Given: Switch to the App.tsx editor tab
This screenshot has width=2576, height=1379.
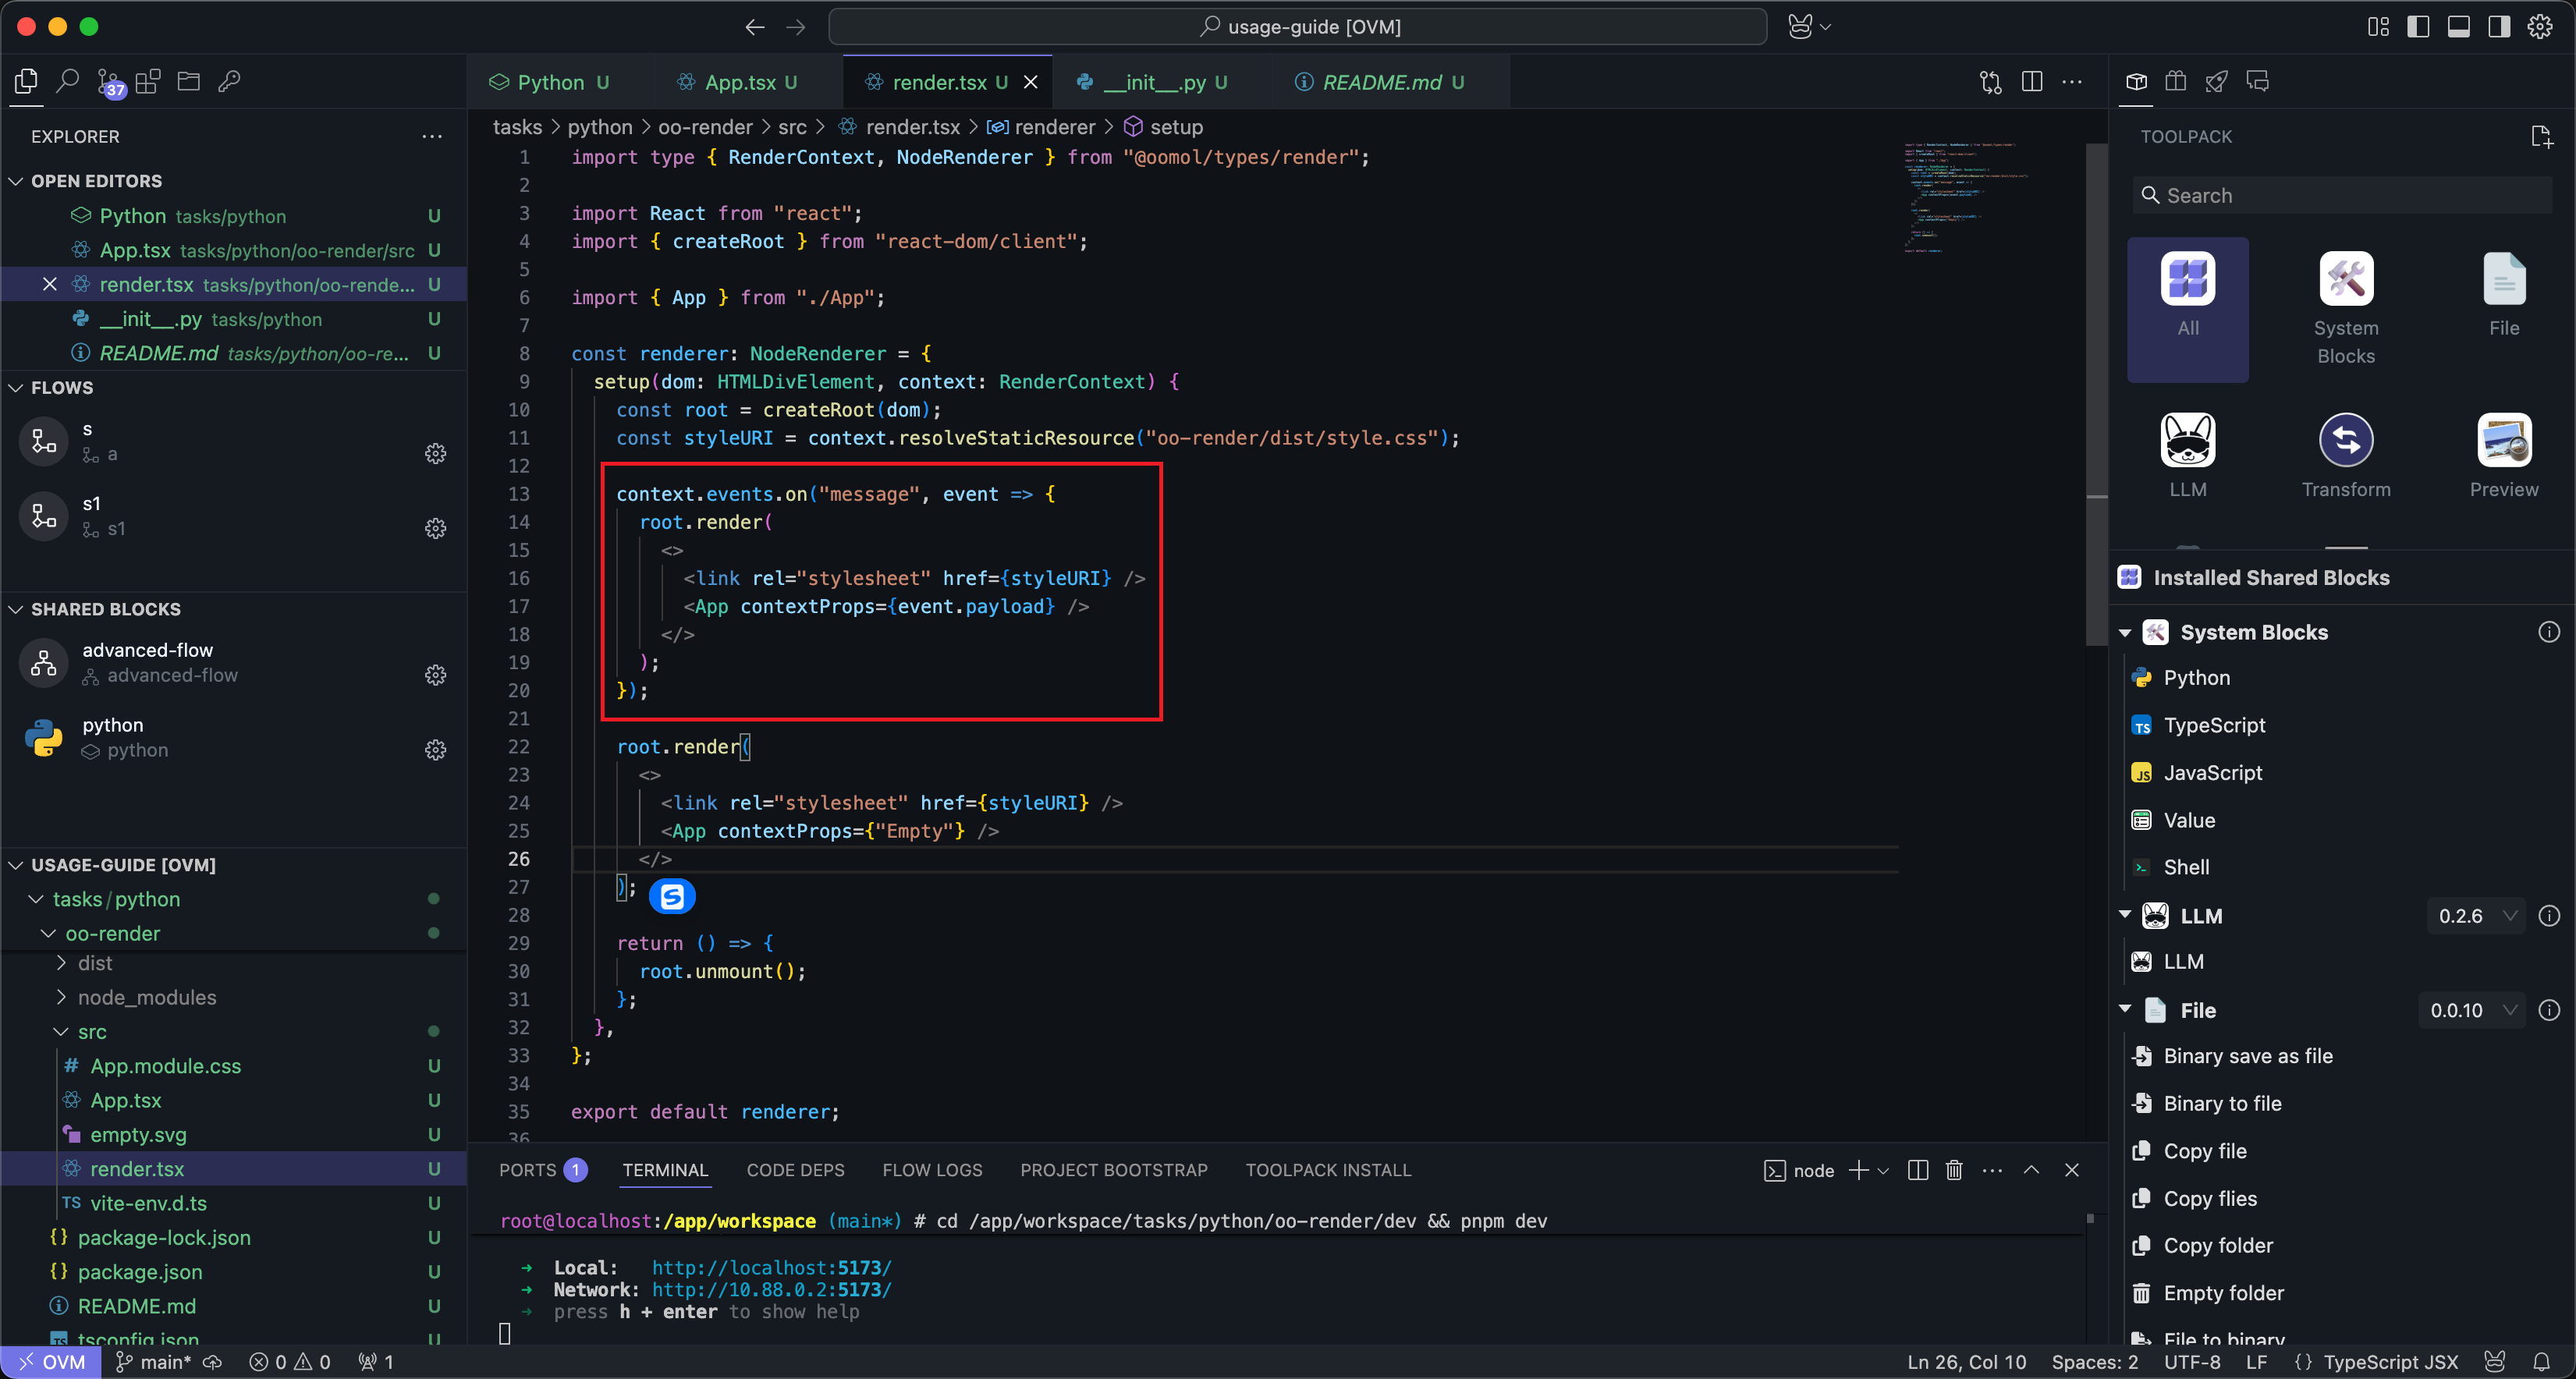Looking at the screenshot, I should click(739, 82).
